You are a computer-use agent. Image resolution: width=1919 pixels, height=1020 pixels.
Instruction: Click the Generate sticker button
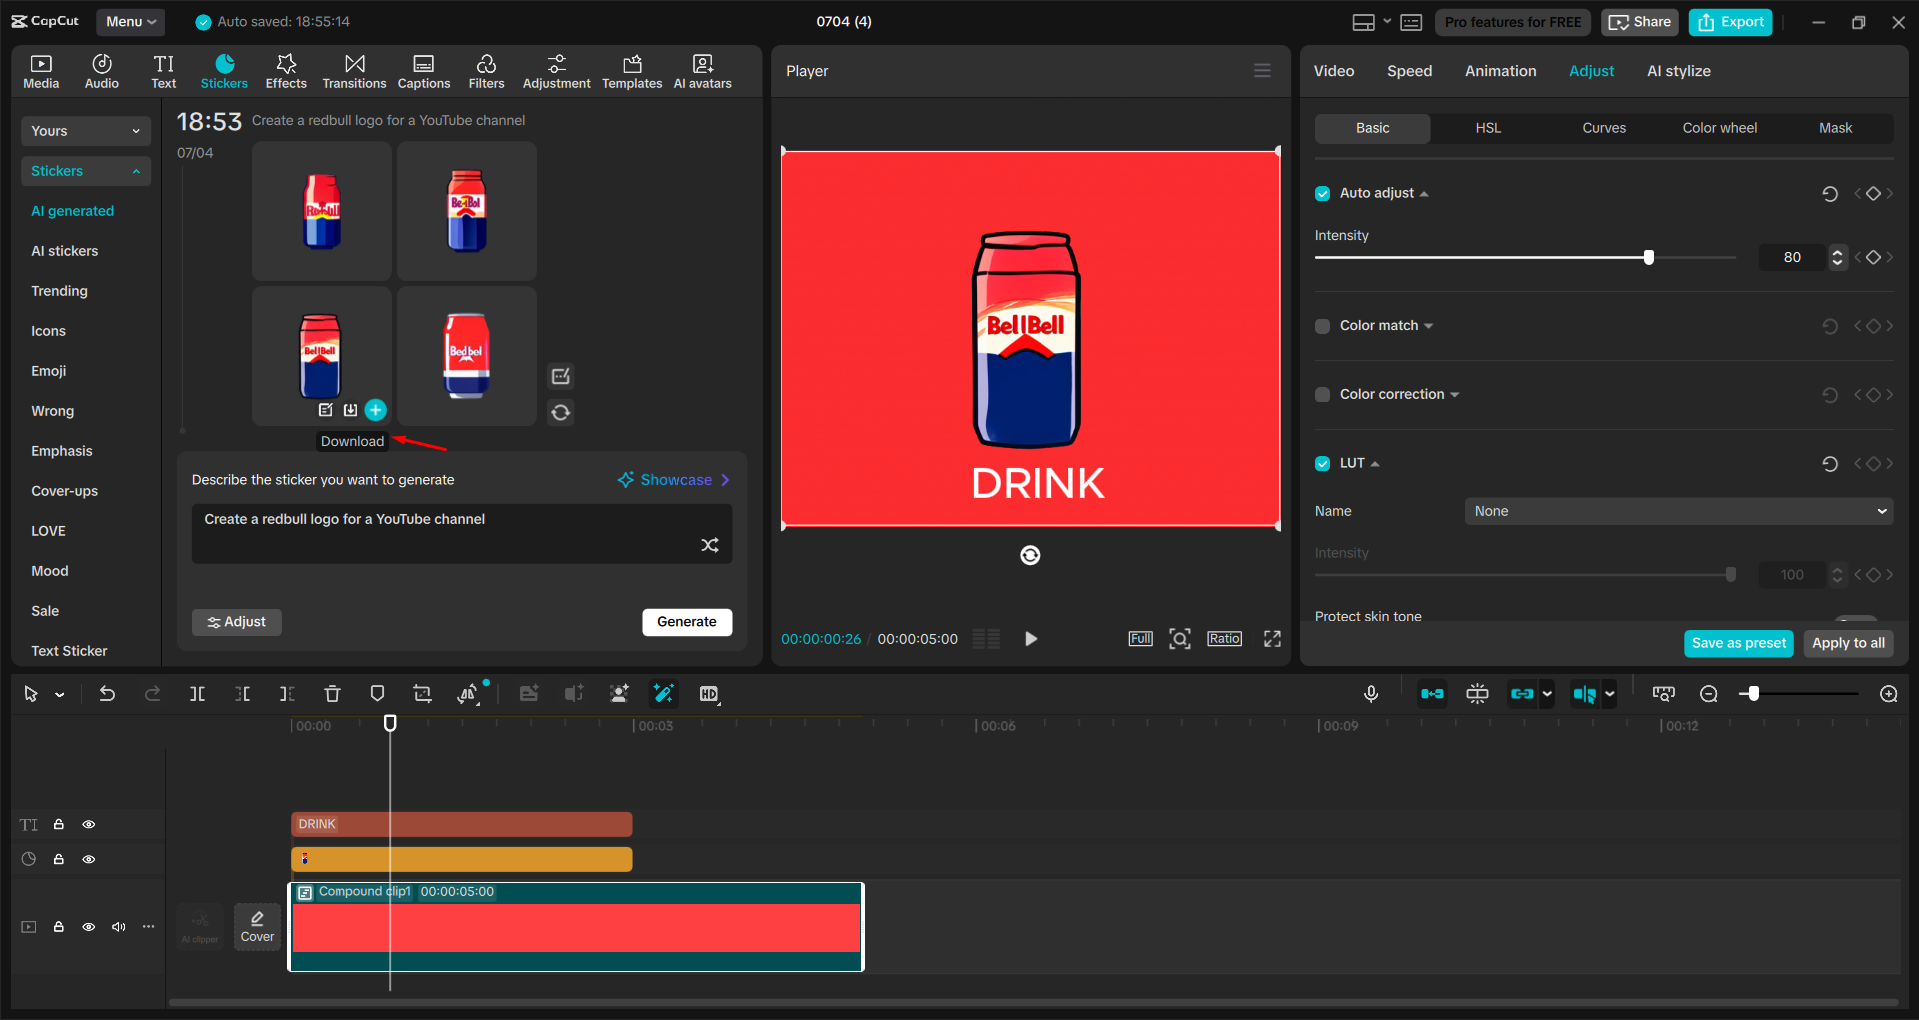click(x=687, y=621)
